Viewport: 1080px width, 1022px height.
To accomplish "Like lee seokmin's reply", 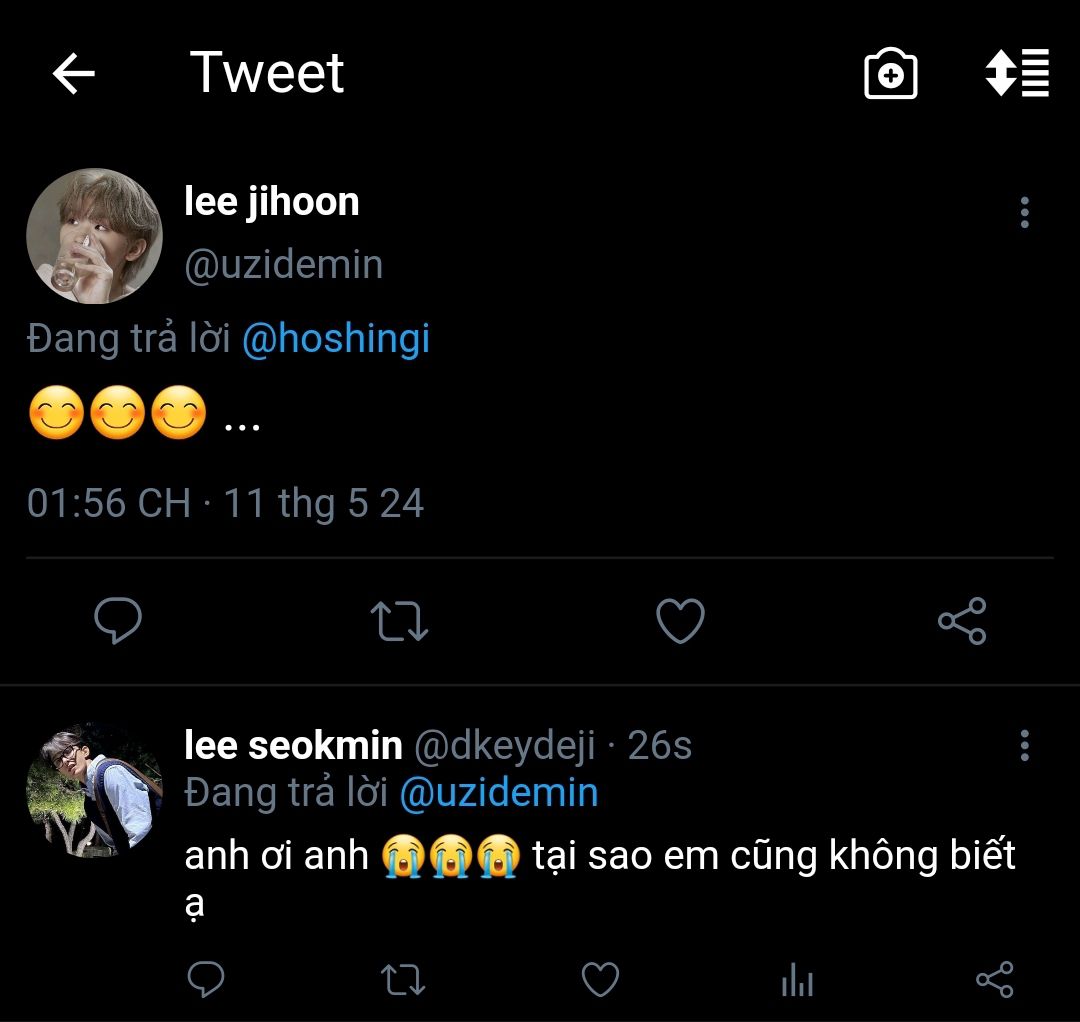I will [600, 979].
